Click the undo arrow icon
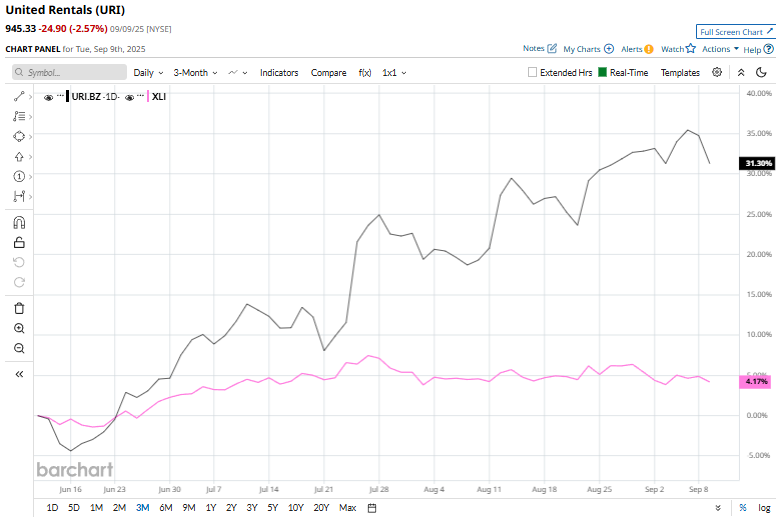 click(19, 262)
